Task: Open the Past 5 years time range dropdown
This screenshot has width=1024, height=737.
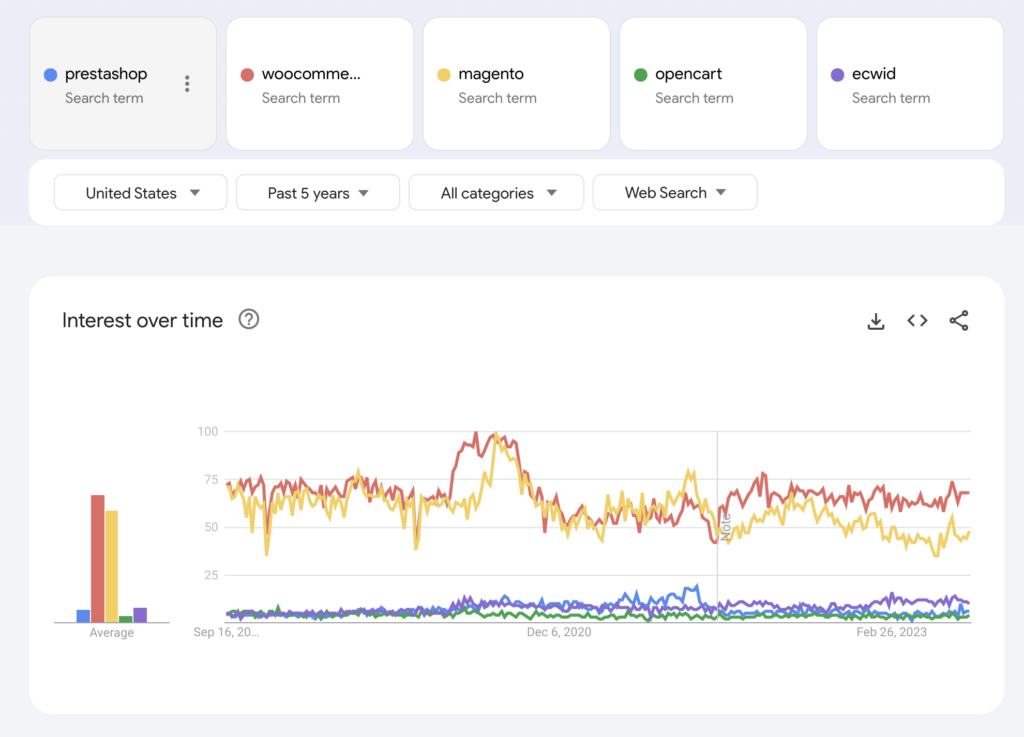Action: [x=318, y=193]
